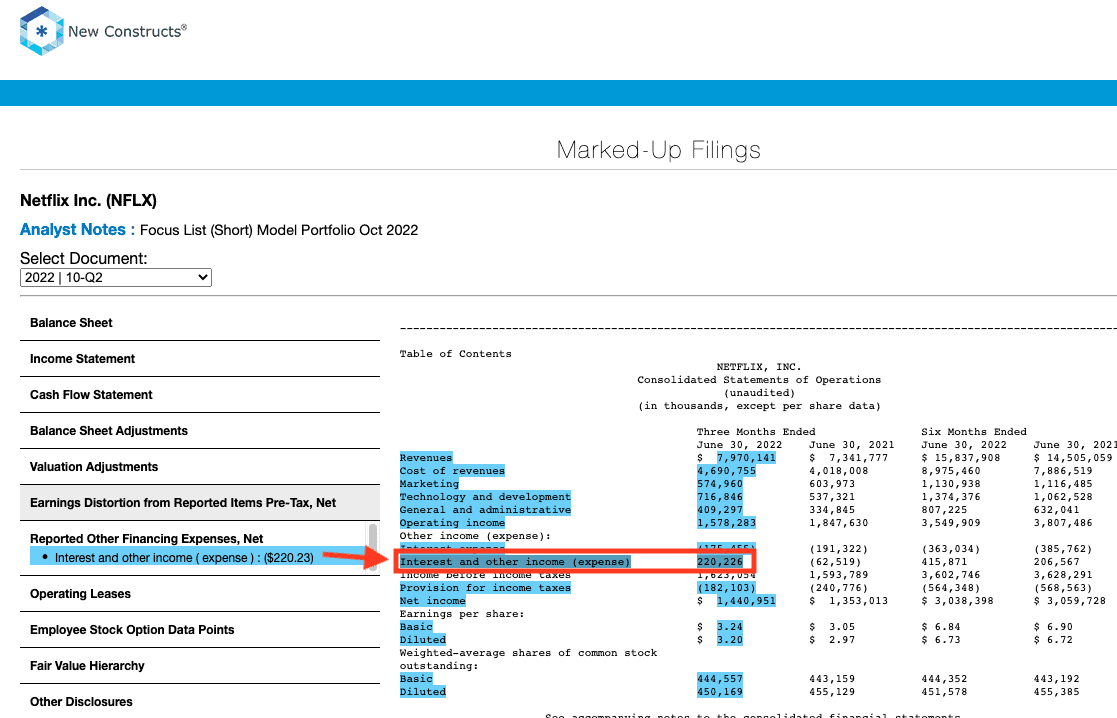1117x718 pixels.
Task: Select Balance Sheet Adjustments in sidebar
Action: pos(199,431)
